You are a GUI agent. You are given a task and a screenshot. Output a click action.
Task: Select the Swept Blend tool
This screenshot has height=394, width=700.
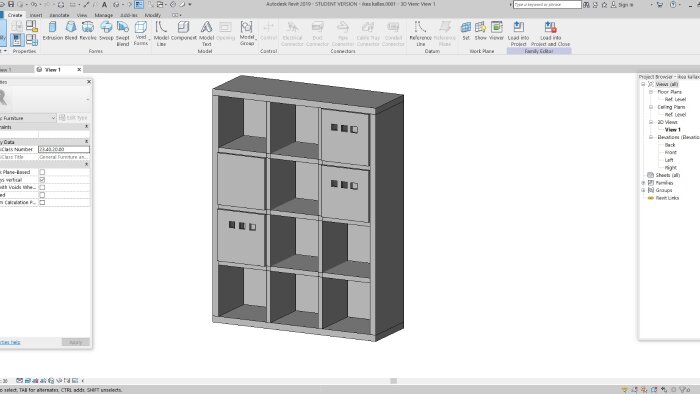123,33
